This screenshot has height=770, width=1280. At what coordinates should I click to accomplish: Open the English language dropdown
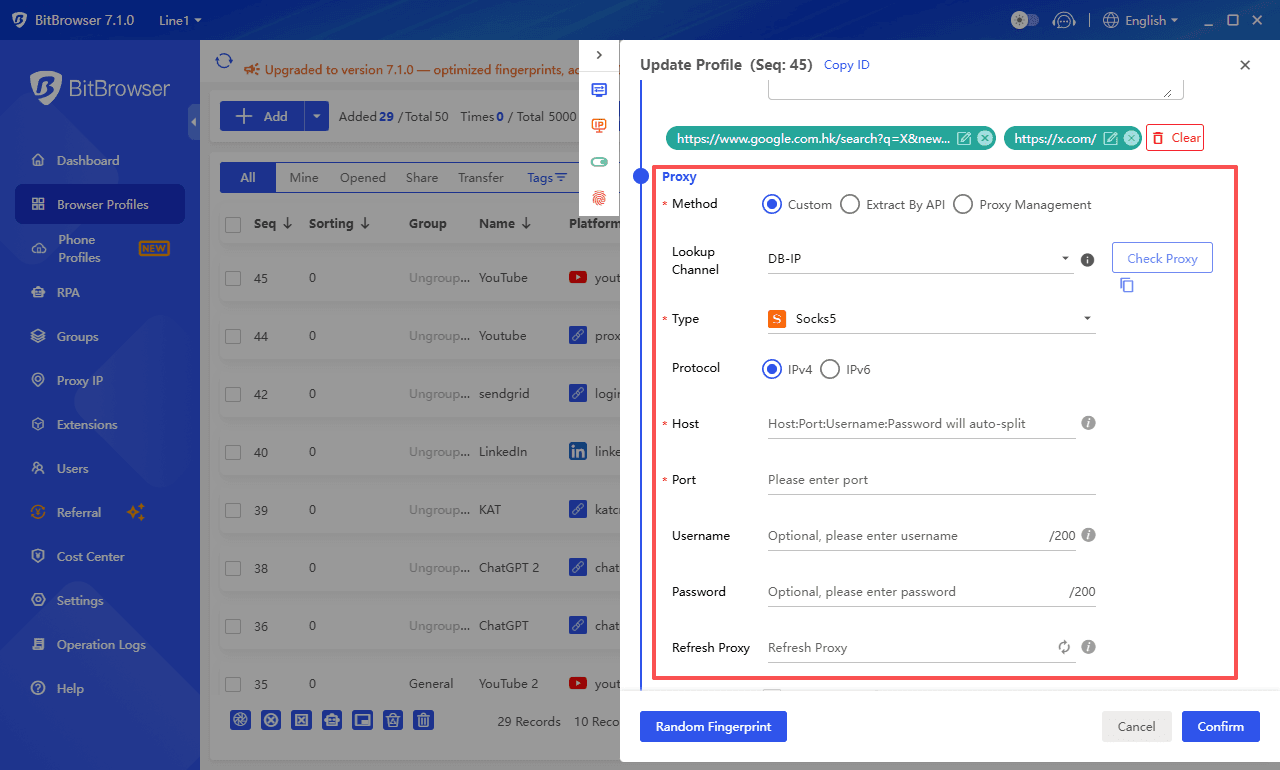(1140, 20)
